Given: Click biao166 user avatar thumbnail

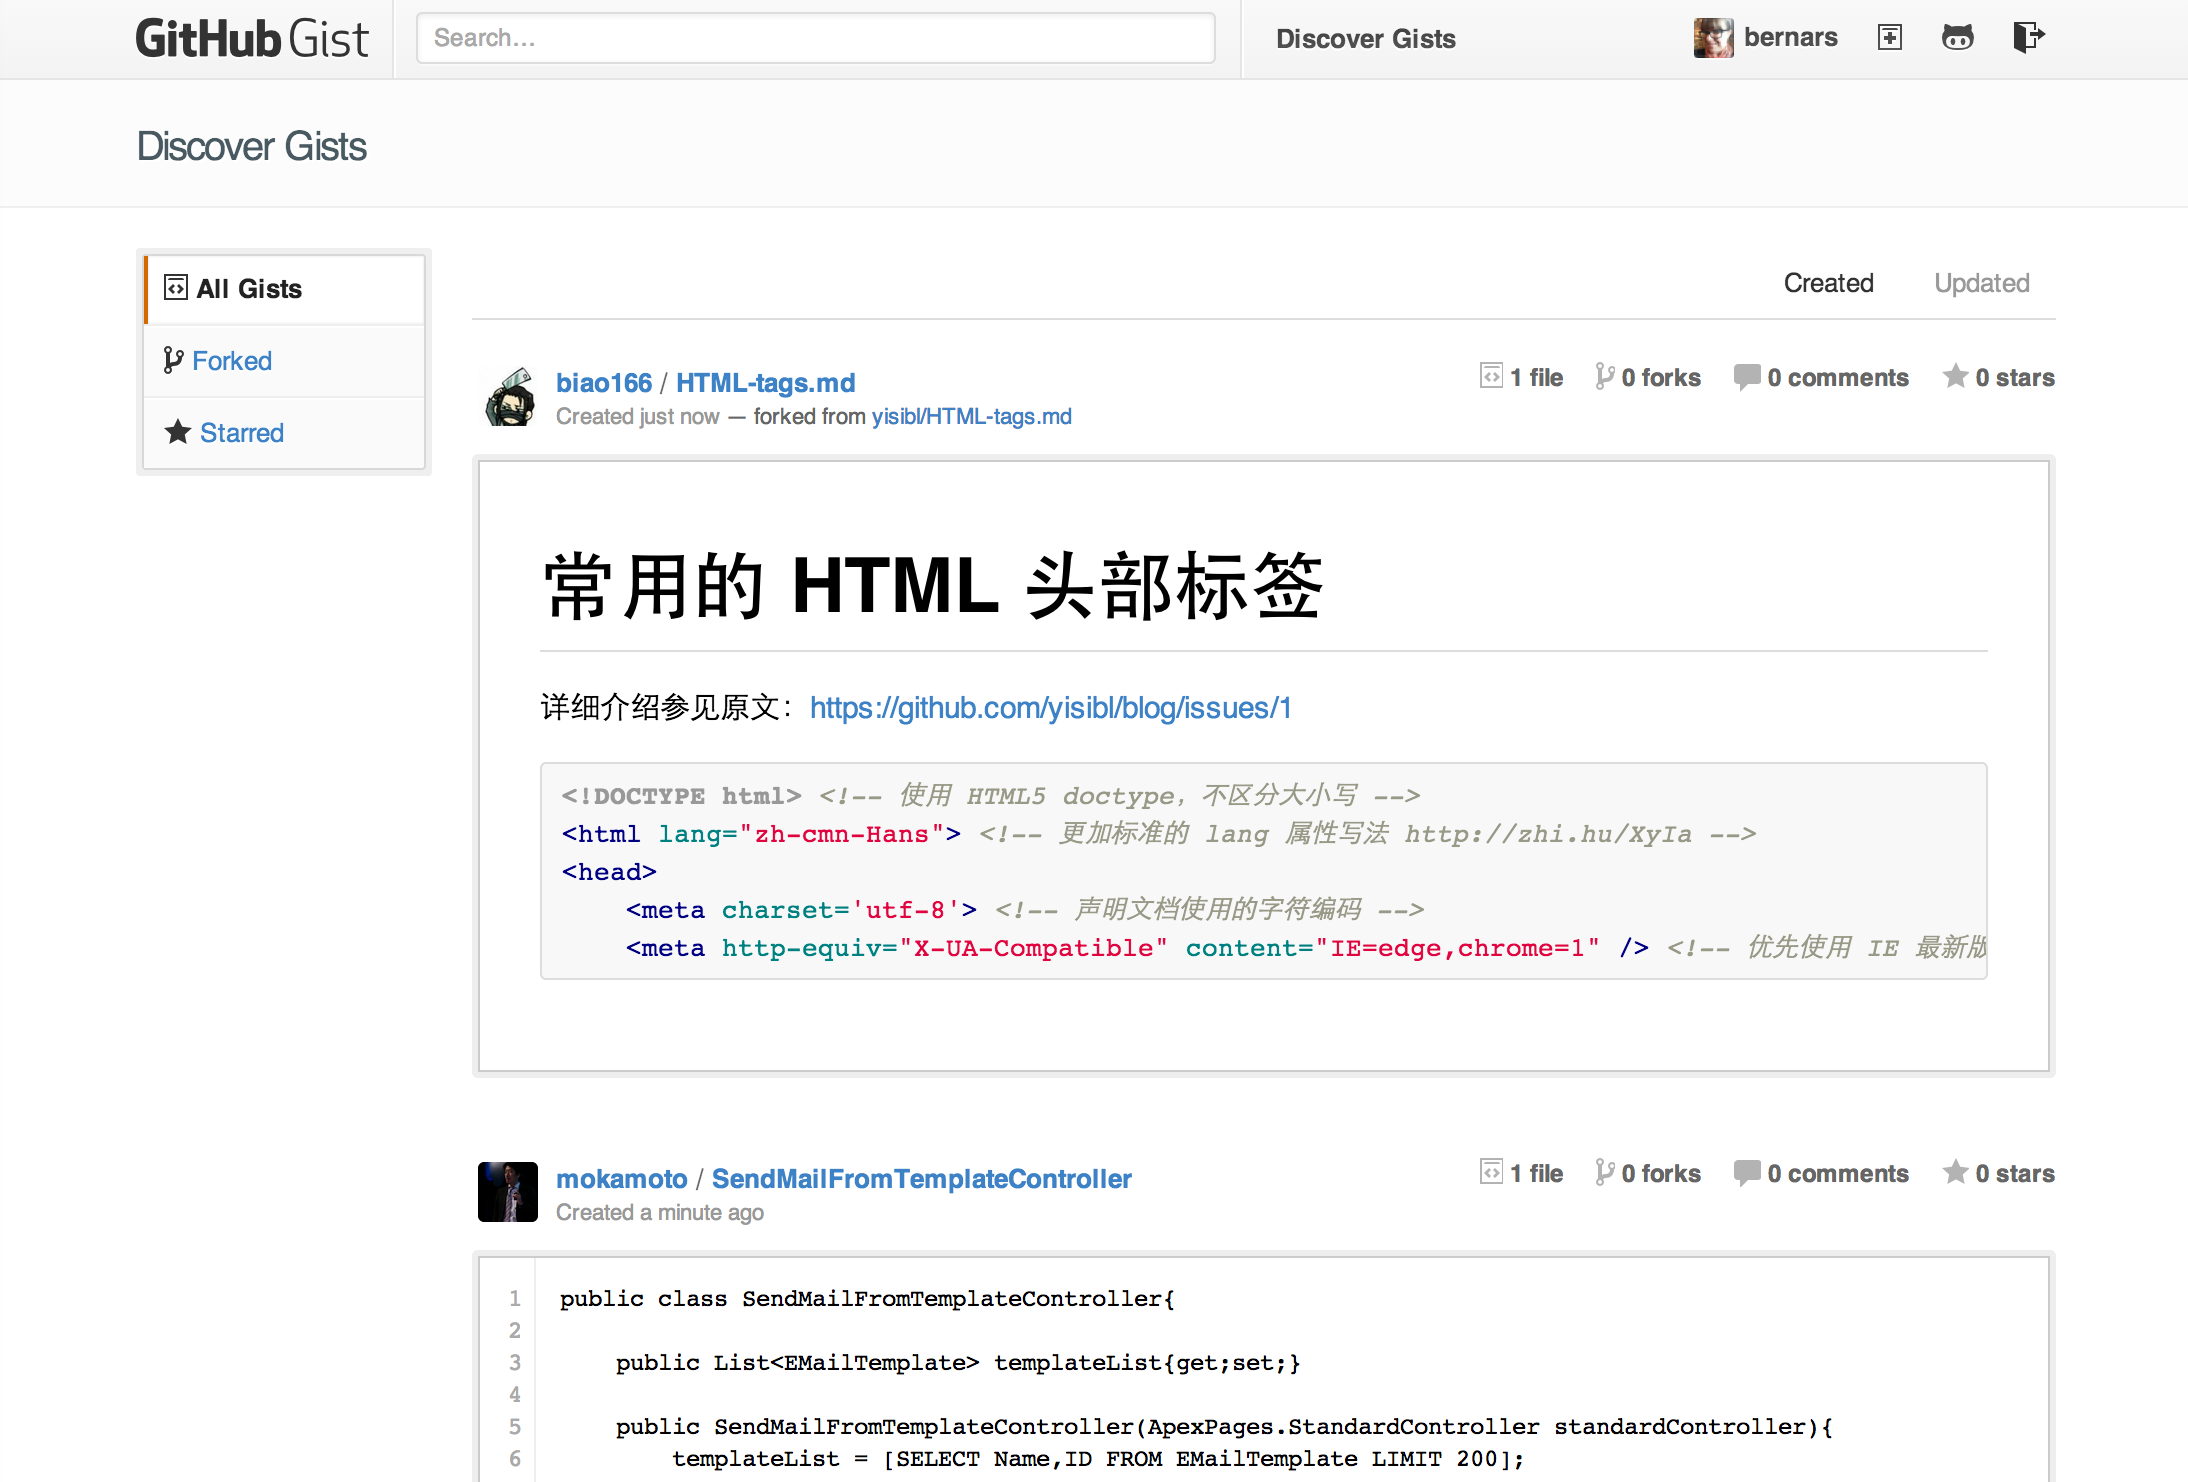Looking at the screenshot, I should coord(509,397).
